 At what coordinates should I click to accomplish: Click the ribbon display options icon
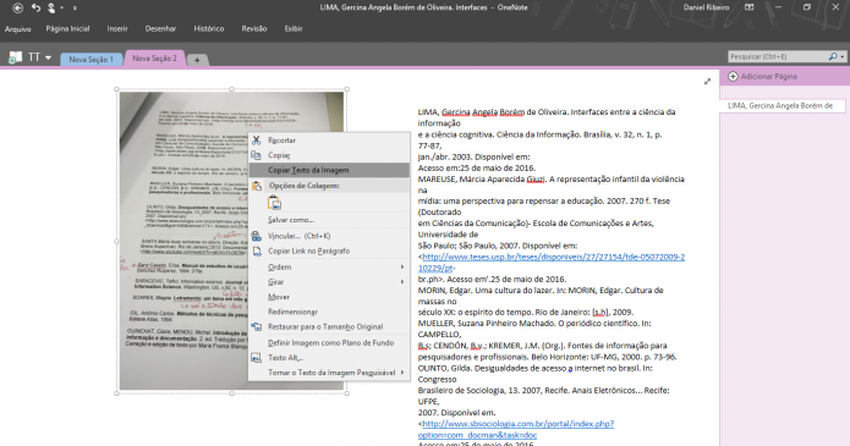[747, 8]
